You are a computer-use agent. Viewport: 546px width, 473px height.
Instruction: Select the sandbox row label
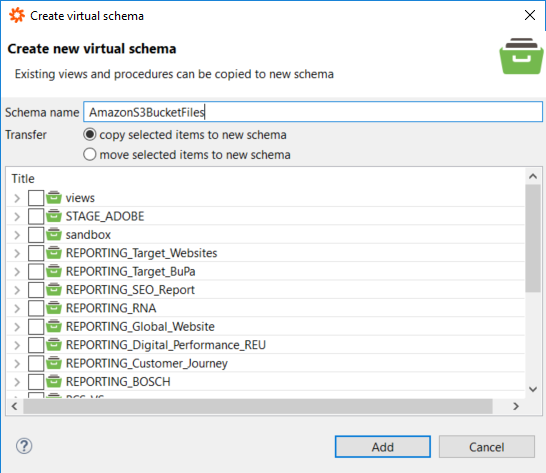click(88, 235)
